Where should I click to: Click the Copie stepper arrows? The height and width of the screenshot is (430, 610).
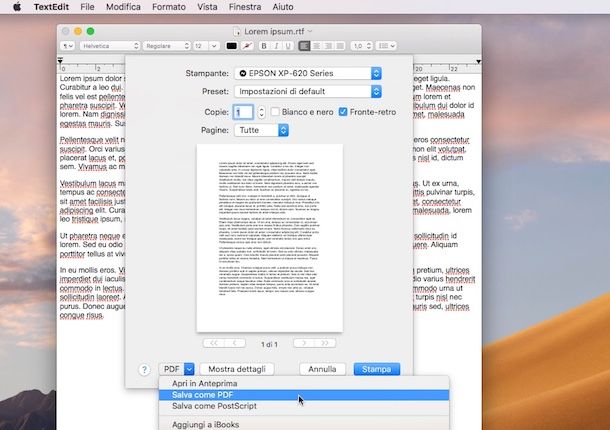261,112
